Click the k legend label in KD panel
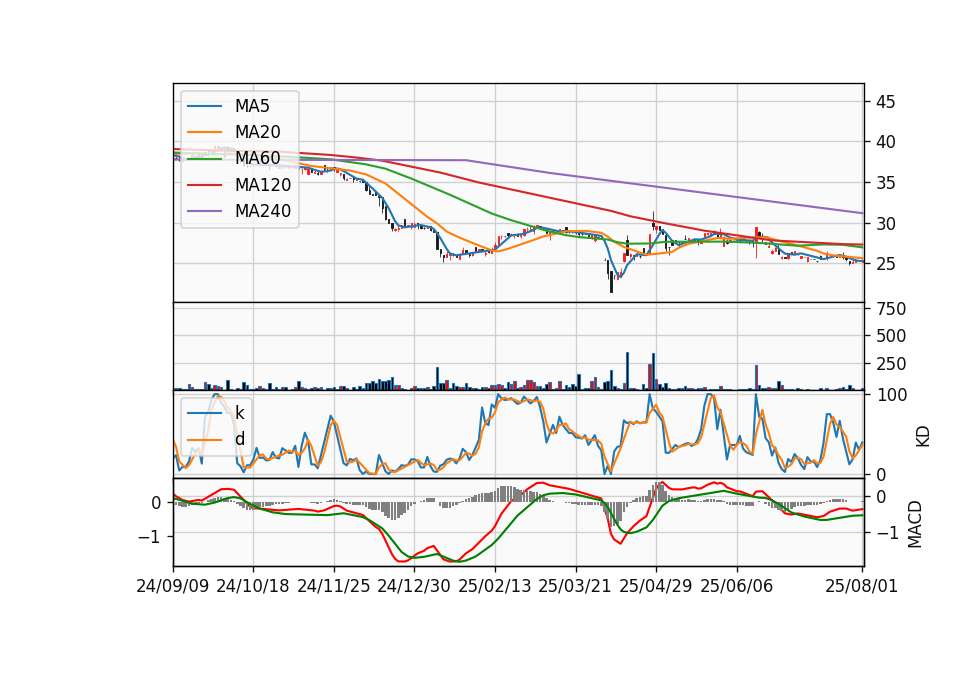This screenshot has height=690, width=960. (239, 413)
